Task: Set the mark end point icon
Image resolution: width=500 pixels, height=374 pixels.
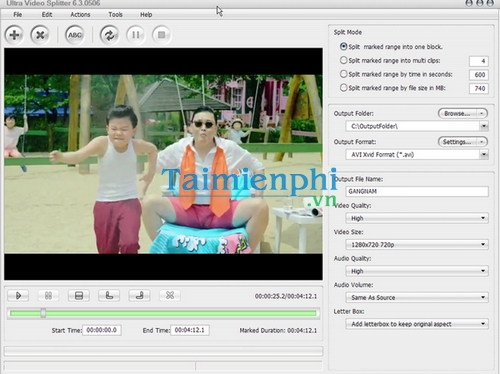Action: click(139, 296)
